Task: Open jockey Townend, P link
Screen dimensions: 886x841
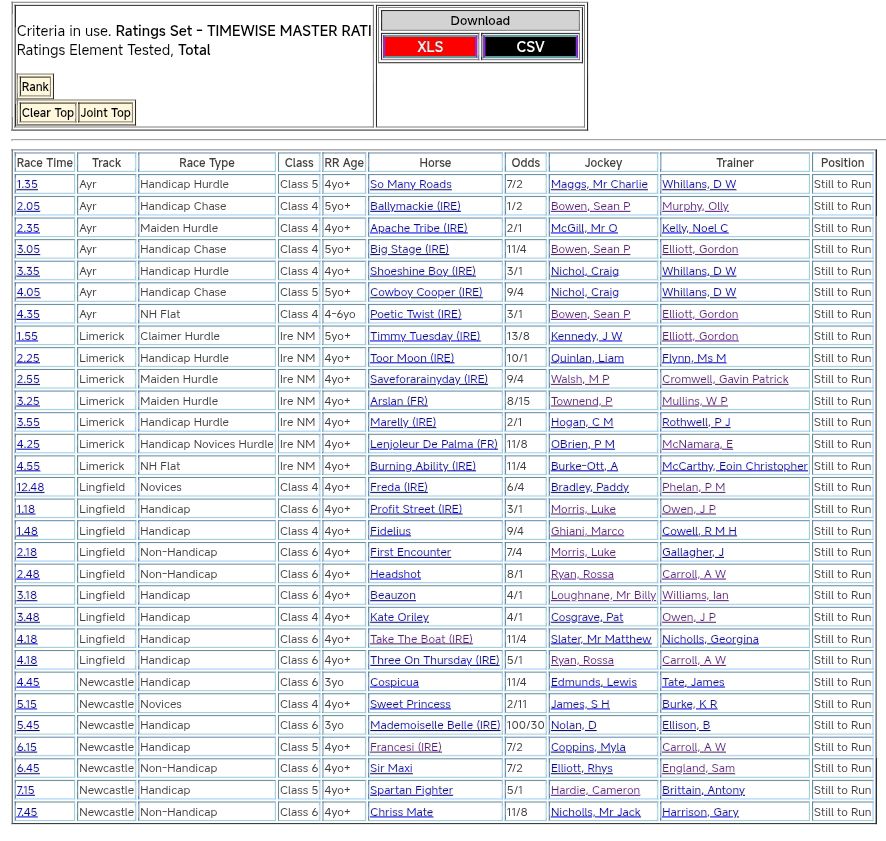Action: (581, 402)
